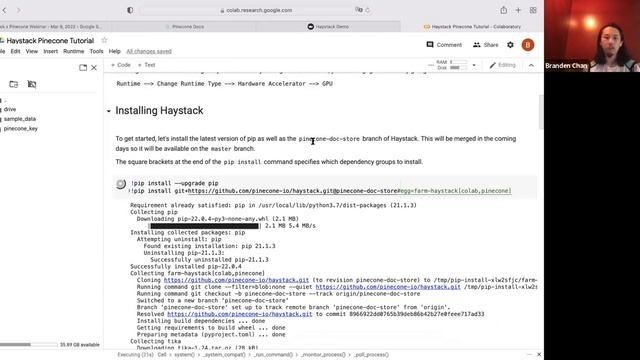
Task: Click the notebook title Haystack Pinecone Tutorial
Action: tap(50, 40)
